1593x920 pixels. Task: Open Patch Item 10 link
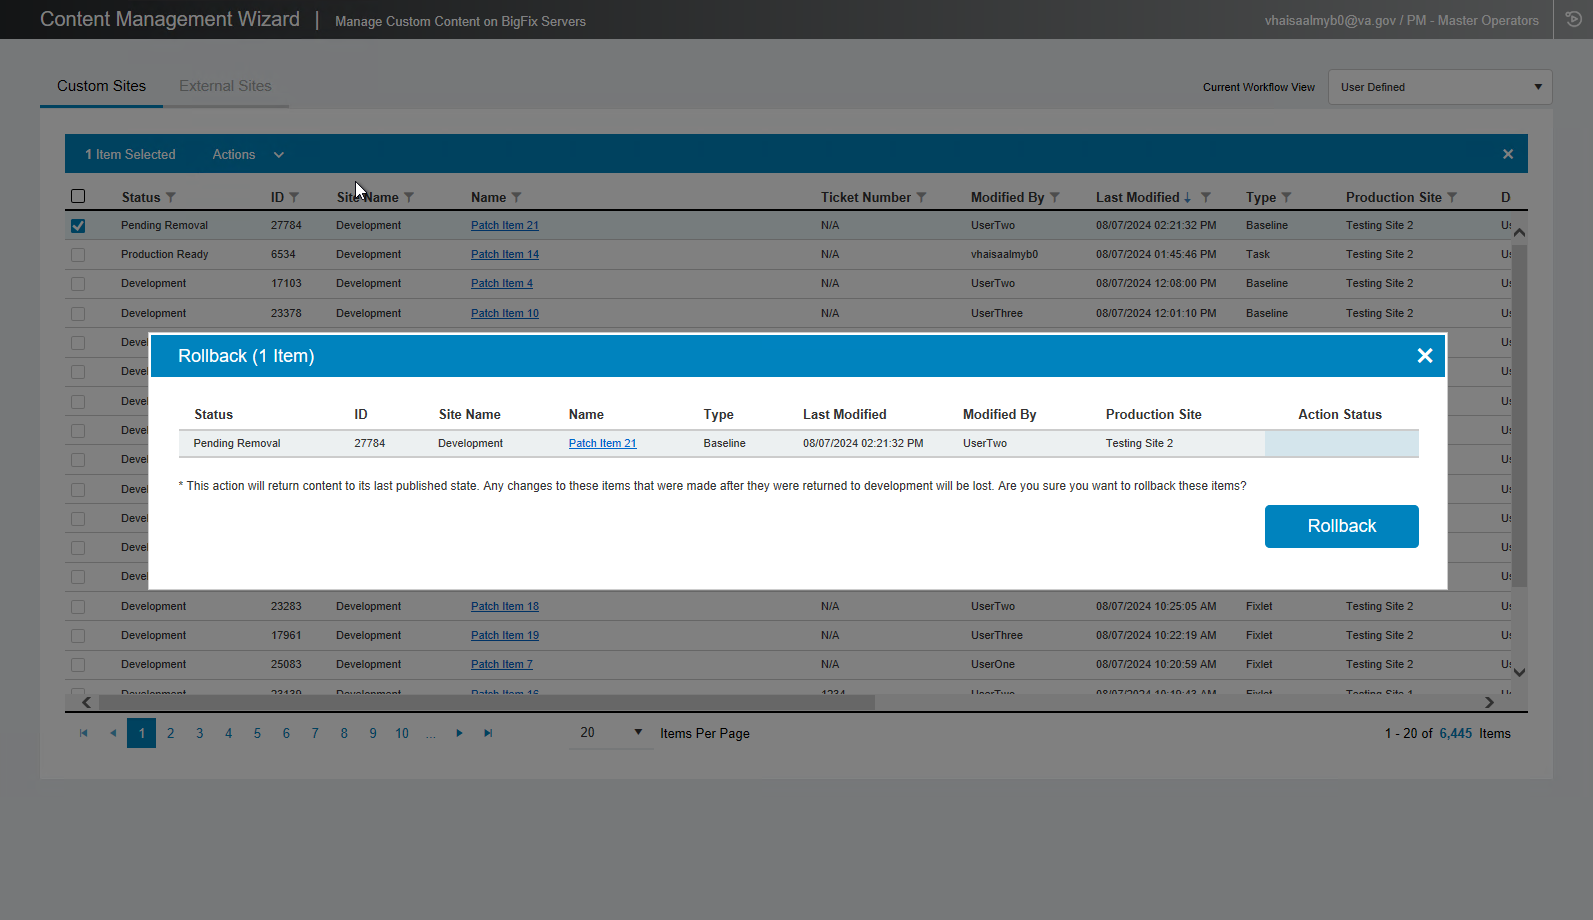click(504, 313)
